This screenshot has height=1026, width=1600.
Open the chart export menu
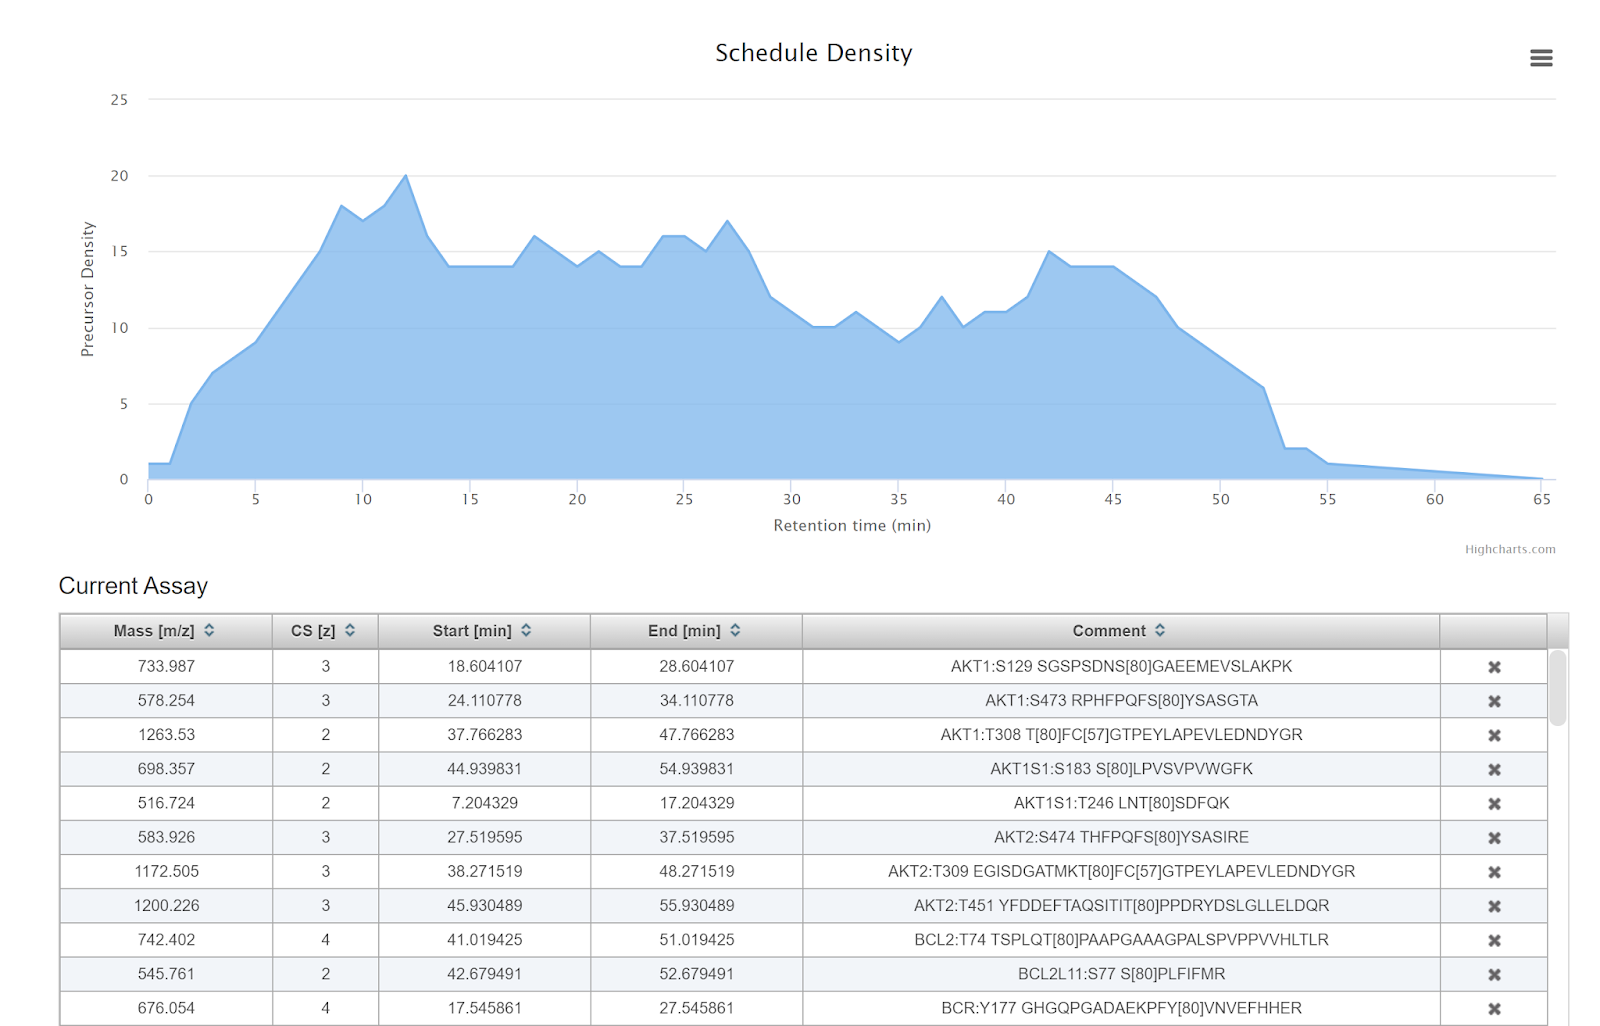(1541, 58)
